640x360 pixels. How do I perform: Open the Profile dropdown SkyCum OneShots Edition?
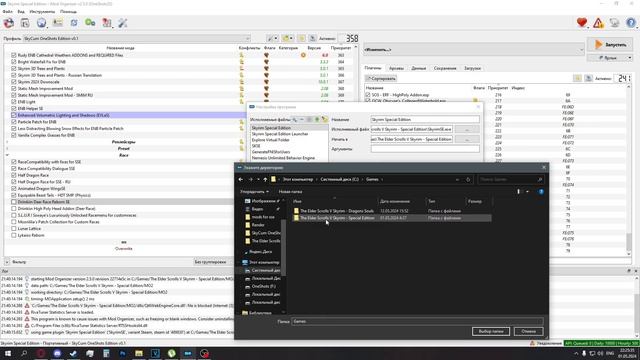click(137, 38)
